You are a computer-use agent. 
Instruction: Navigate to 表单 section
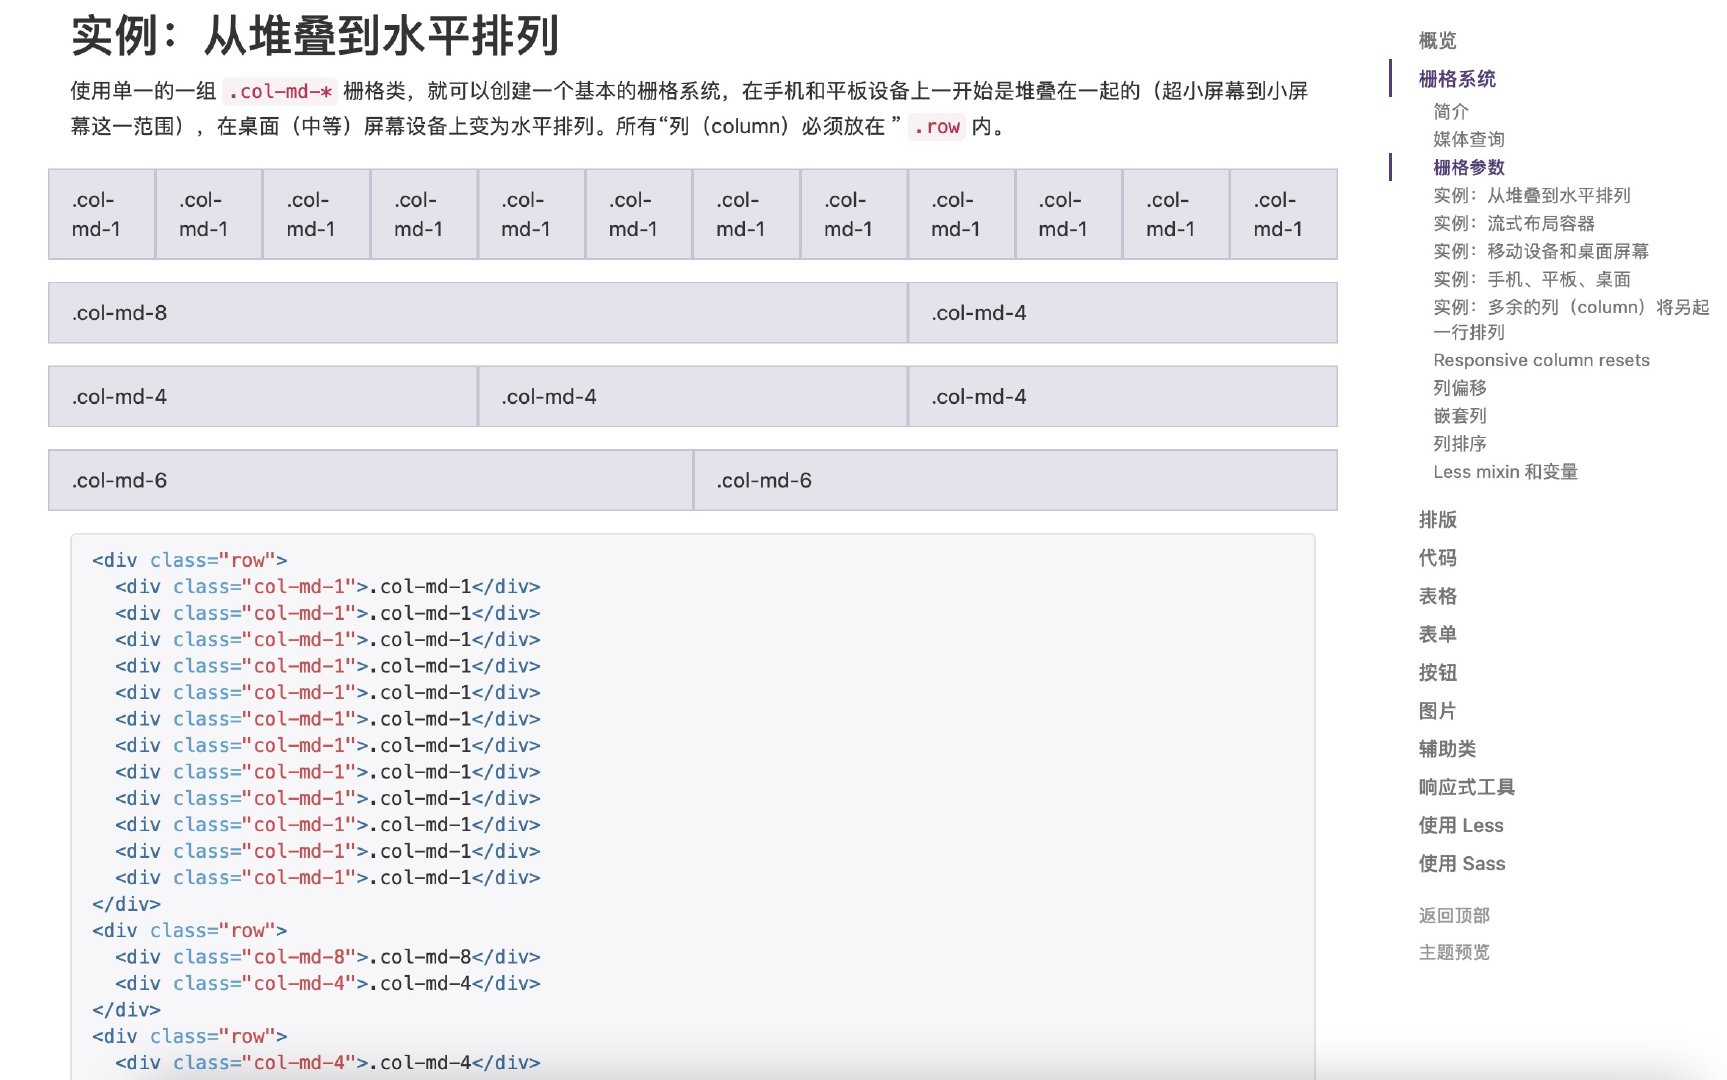(1437, 634)
